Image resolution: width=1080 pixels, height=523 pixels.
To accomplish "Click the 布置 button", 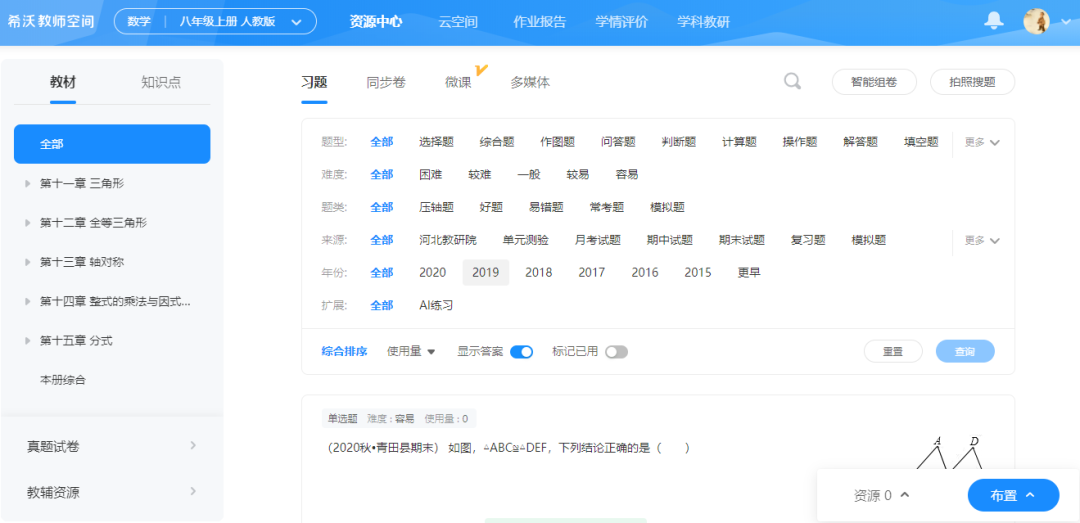I will click(1013, 495).
